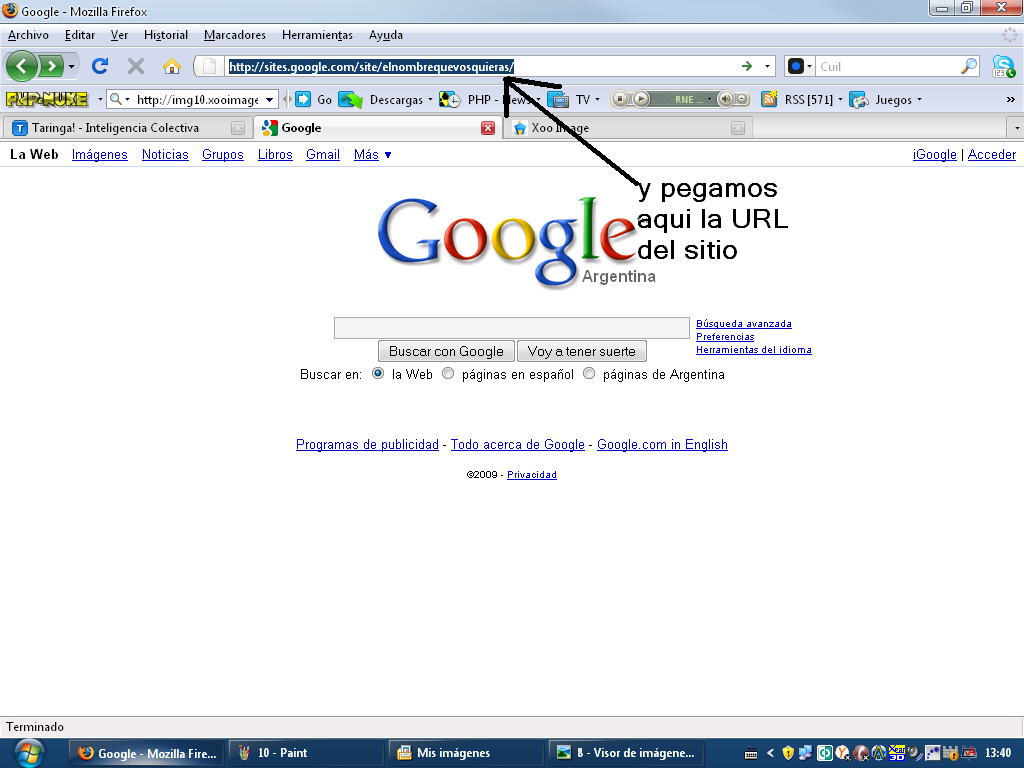Open the Ayuda menu

point(386,35)
